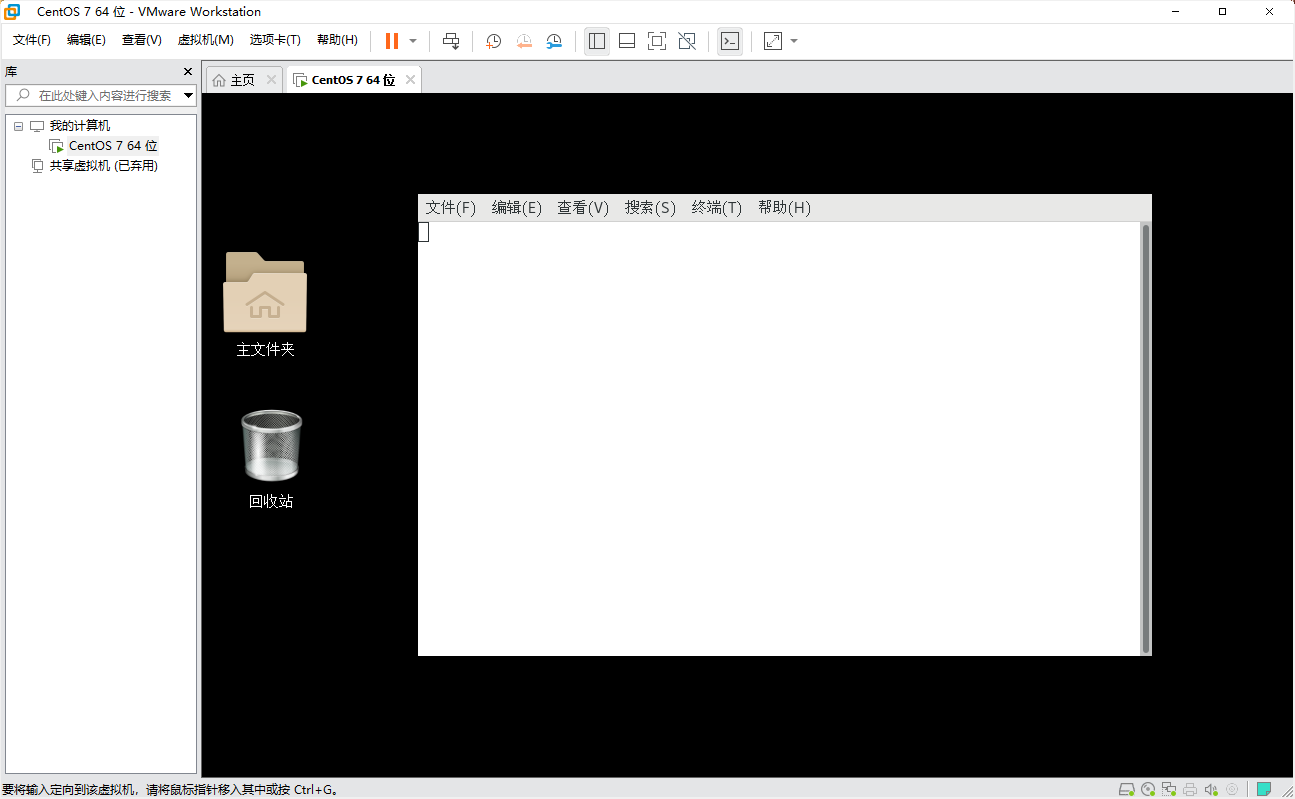Viewport: 1295px width, 799px height.
Task: Click the terminal vertical scrollbar
Action: click(1146, 438)
